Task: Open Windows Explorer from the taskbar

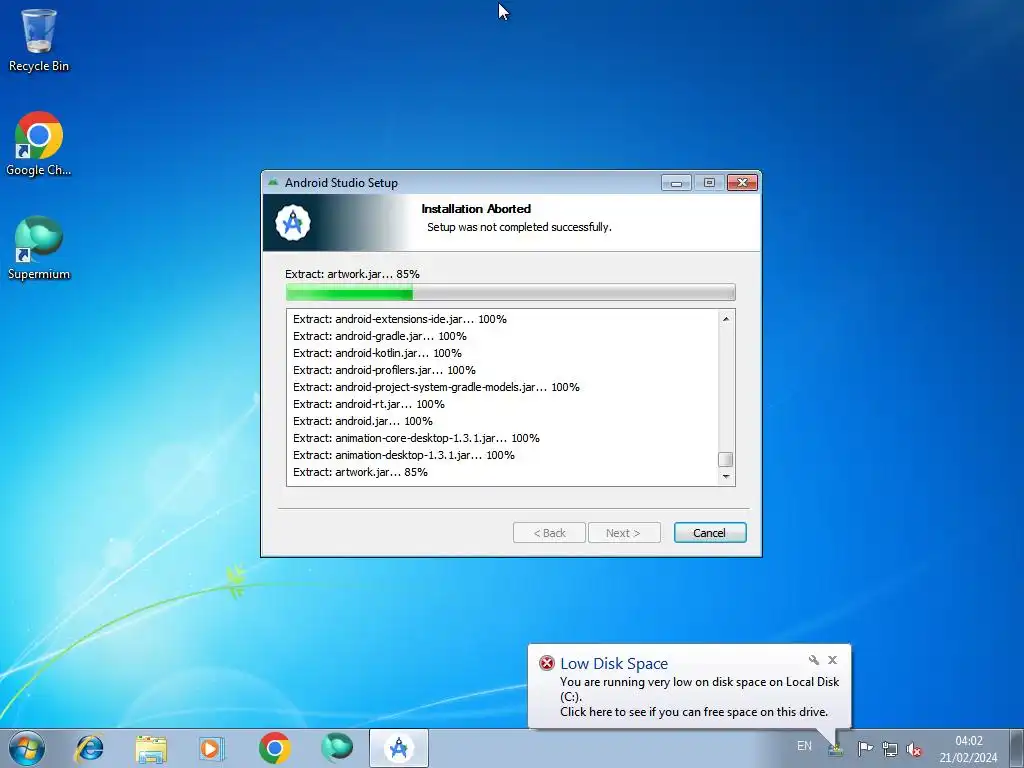Action: click(151, 748)
